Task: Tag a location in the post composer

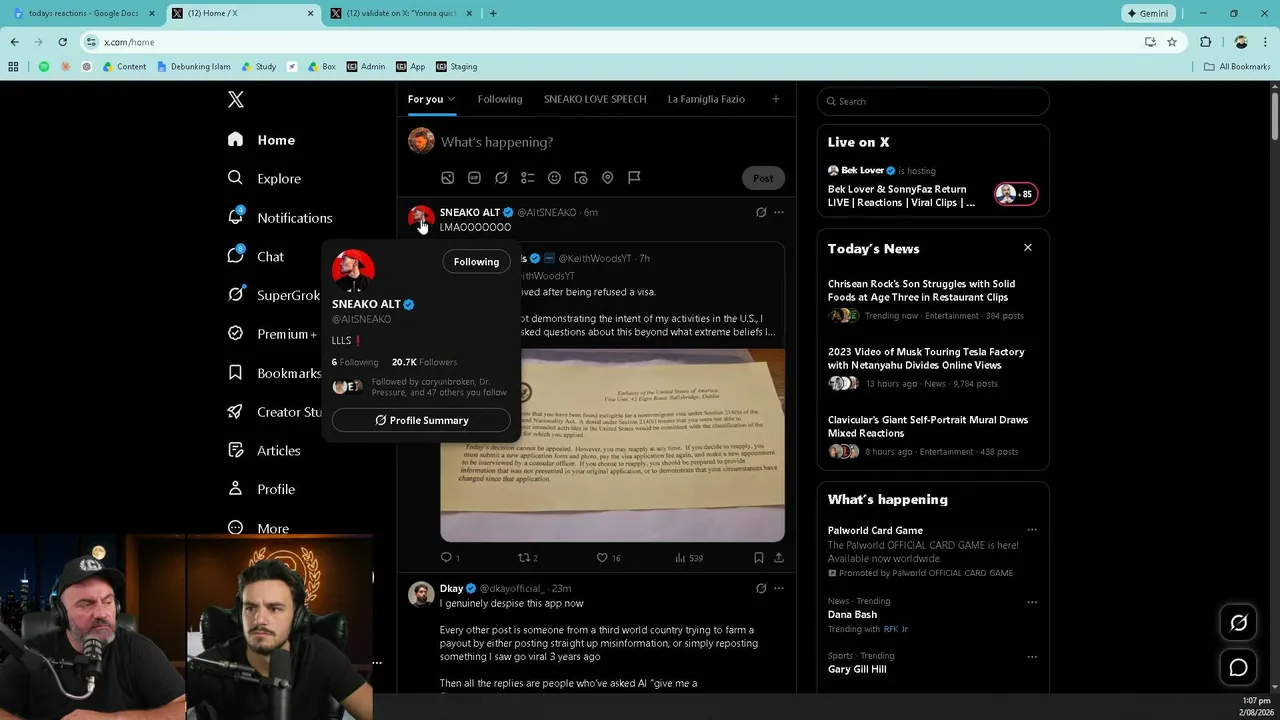Action: (607, 178)
